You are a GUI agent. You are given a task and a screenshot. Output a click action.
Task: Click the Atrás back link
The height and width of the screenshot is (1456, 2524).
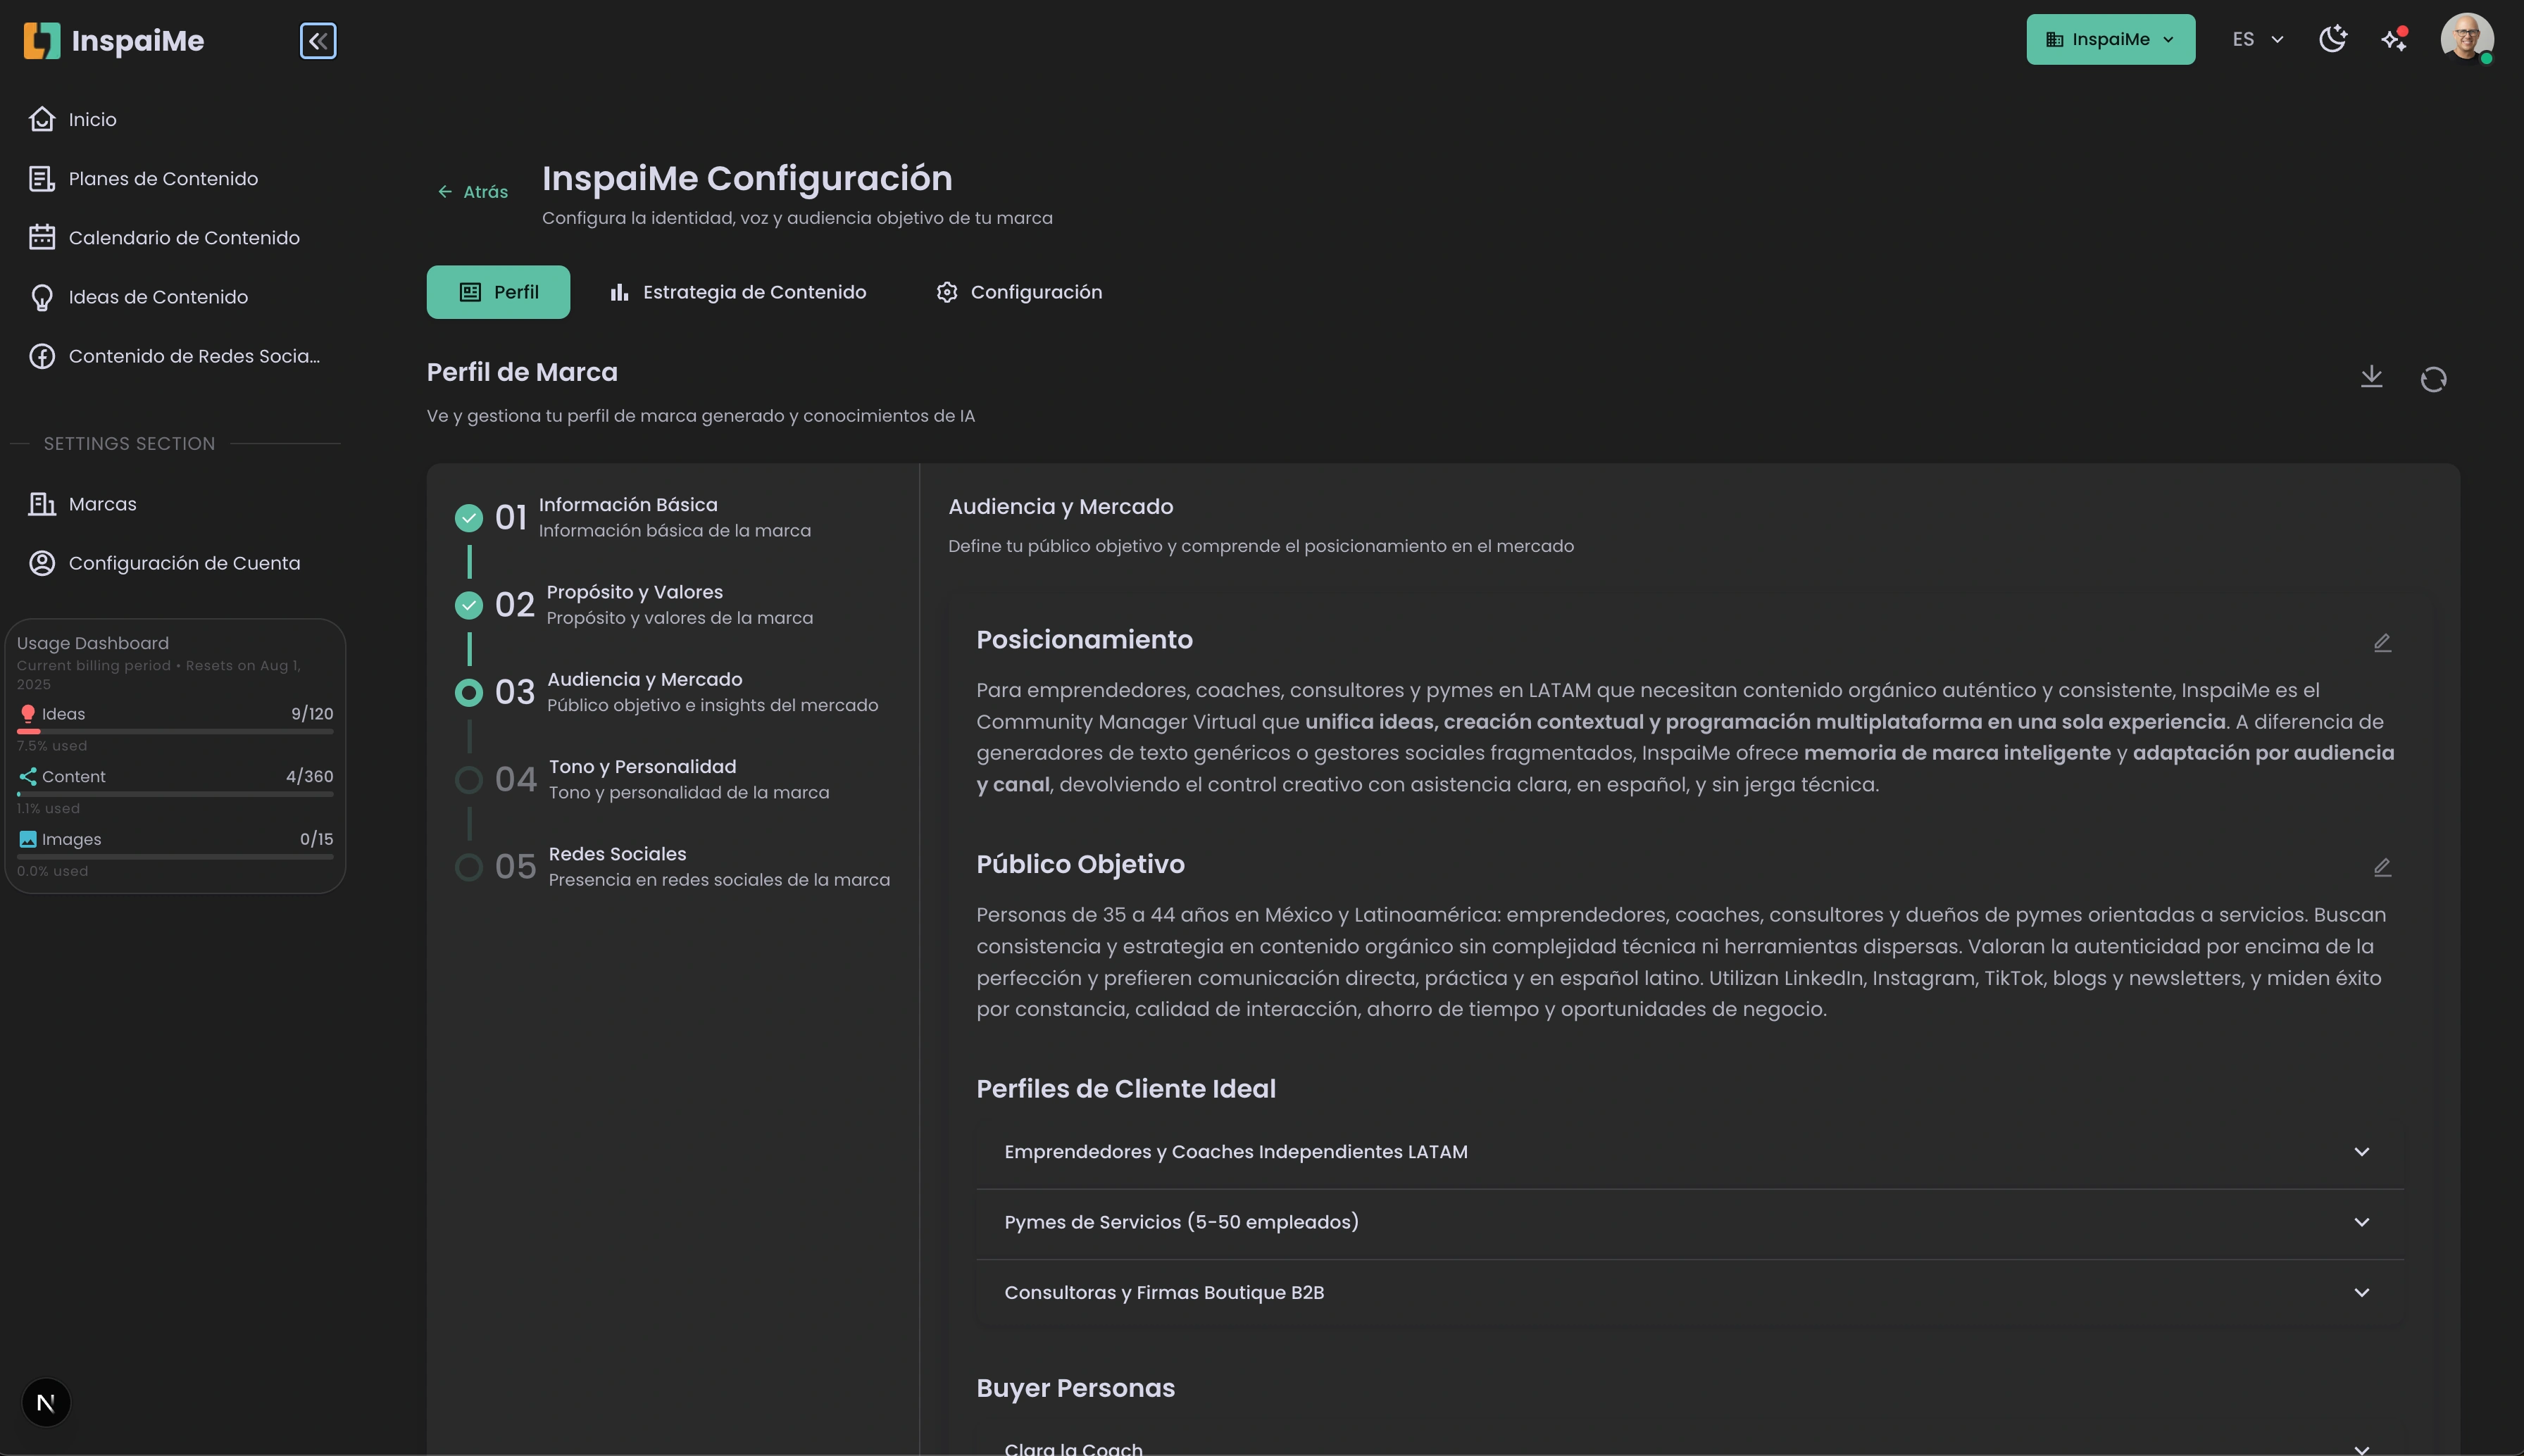(472, 191)
